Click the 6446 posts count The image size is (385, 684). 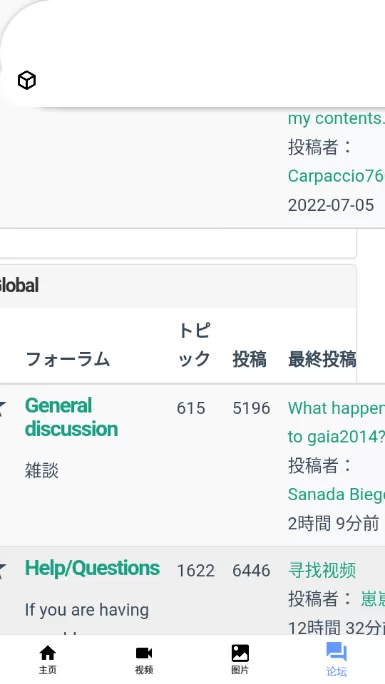click(x=251, y=571)
